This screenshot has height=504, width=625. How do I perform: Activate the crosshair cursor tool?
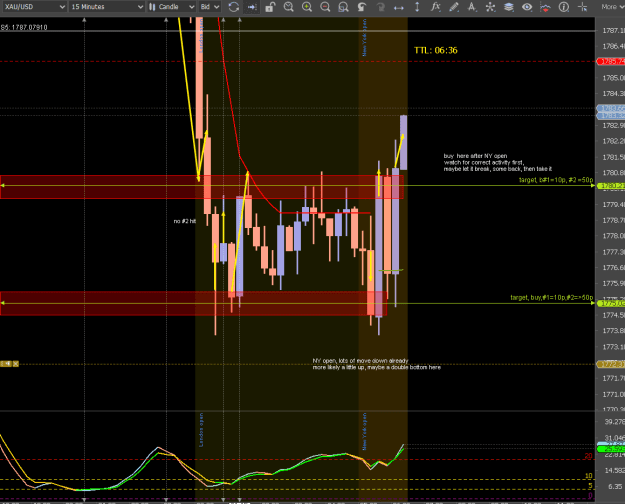pos(582,7)
